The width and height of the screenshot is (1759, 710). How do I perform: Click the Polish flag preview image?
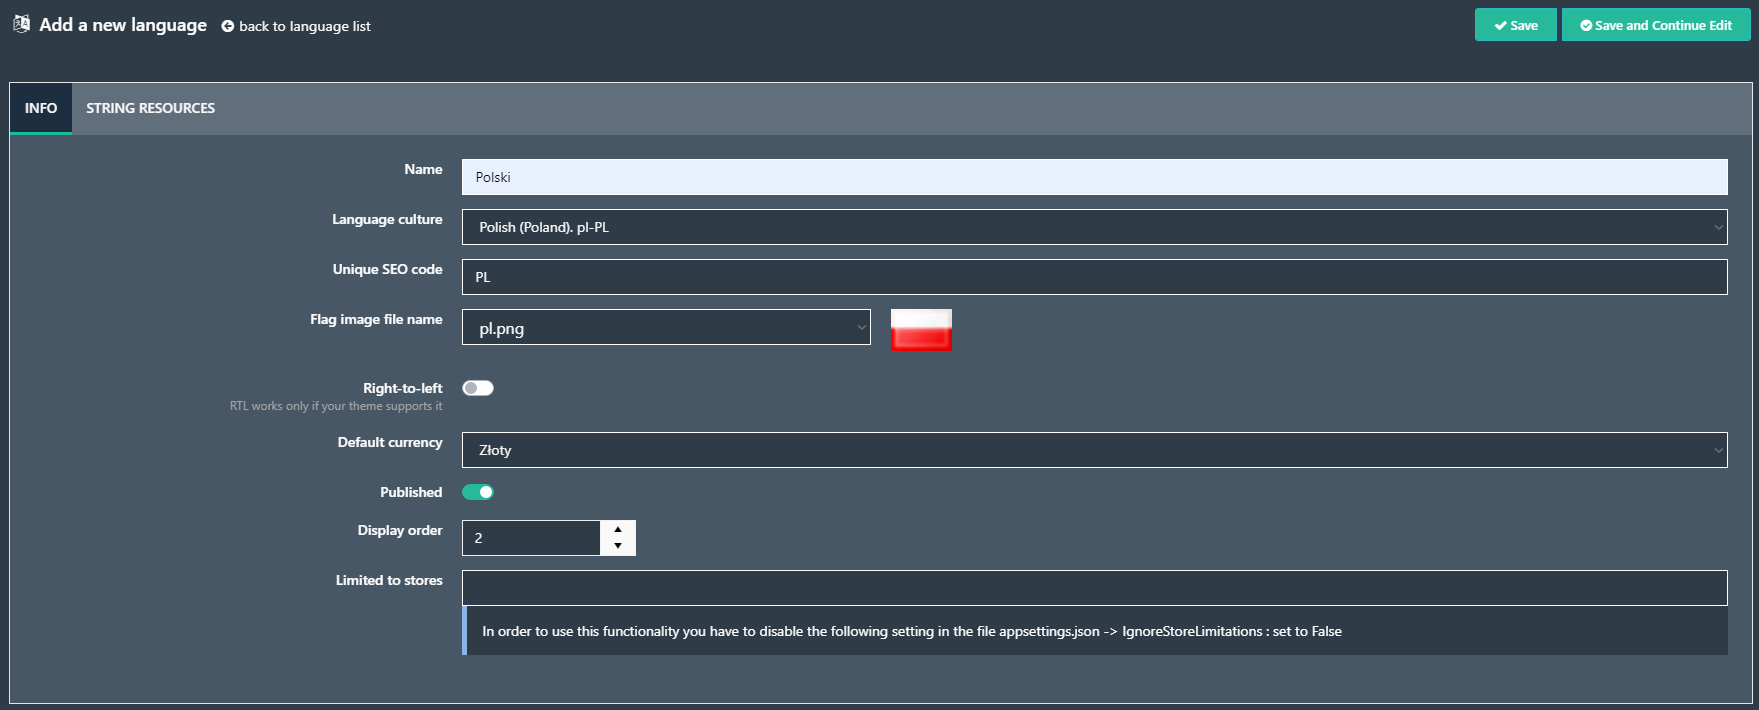pos(921,330)
